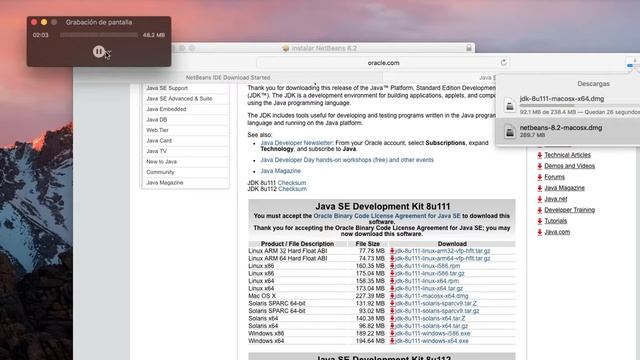The width and height of the screenshot is (640, 360).
Task: Open Java.com link
Action: pos(557,232)
